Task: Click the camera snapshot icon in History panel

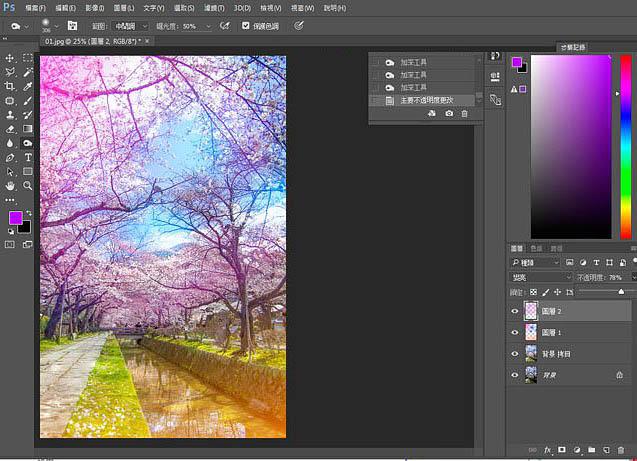Action: click(448, 114)
